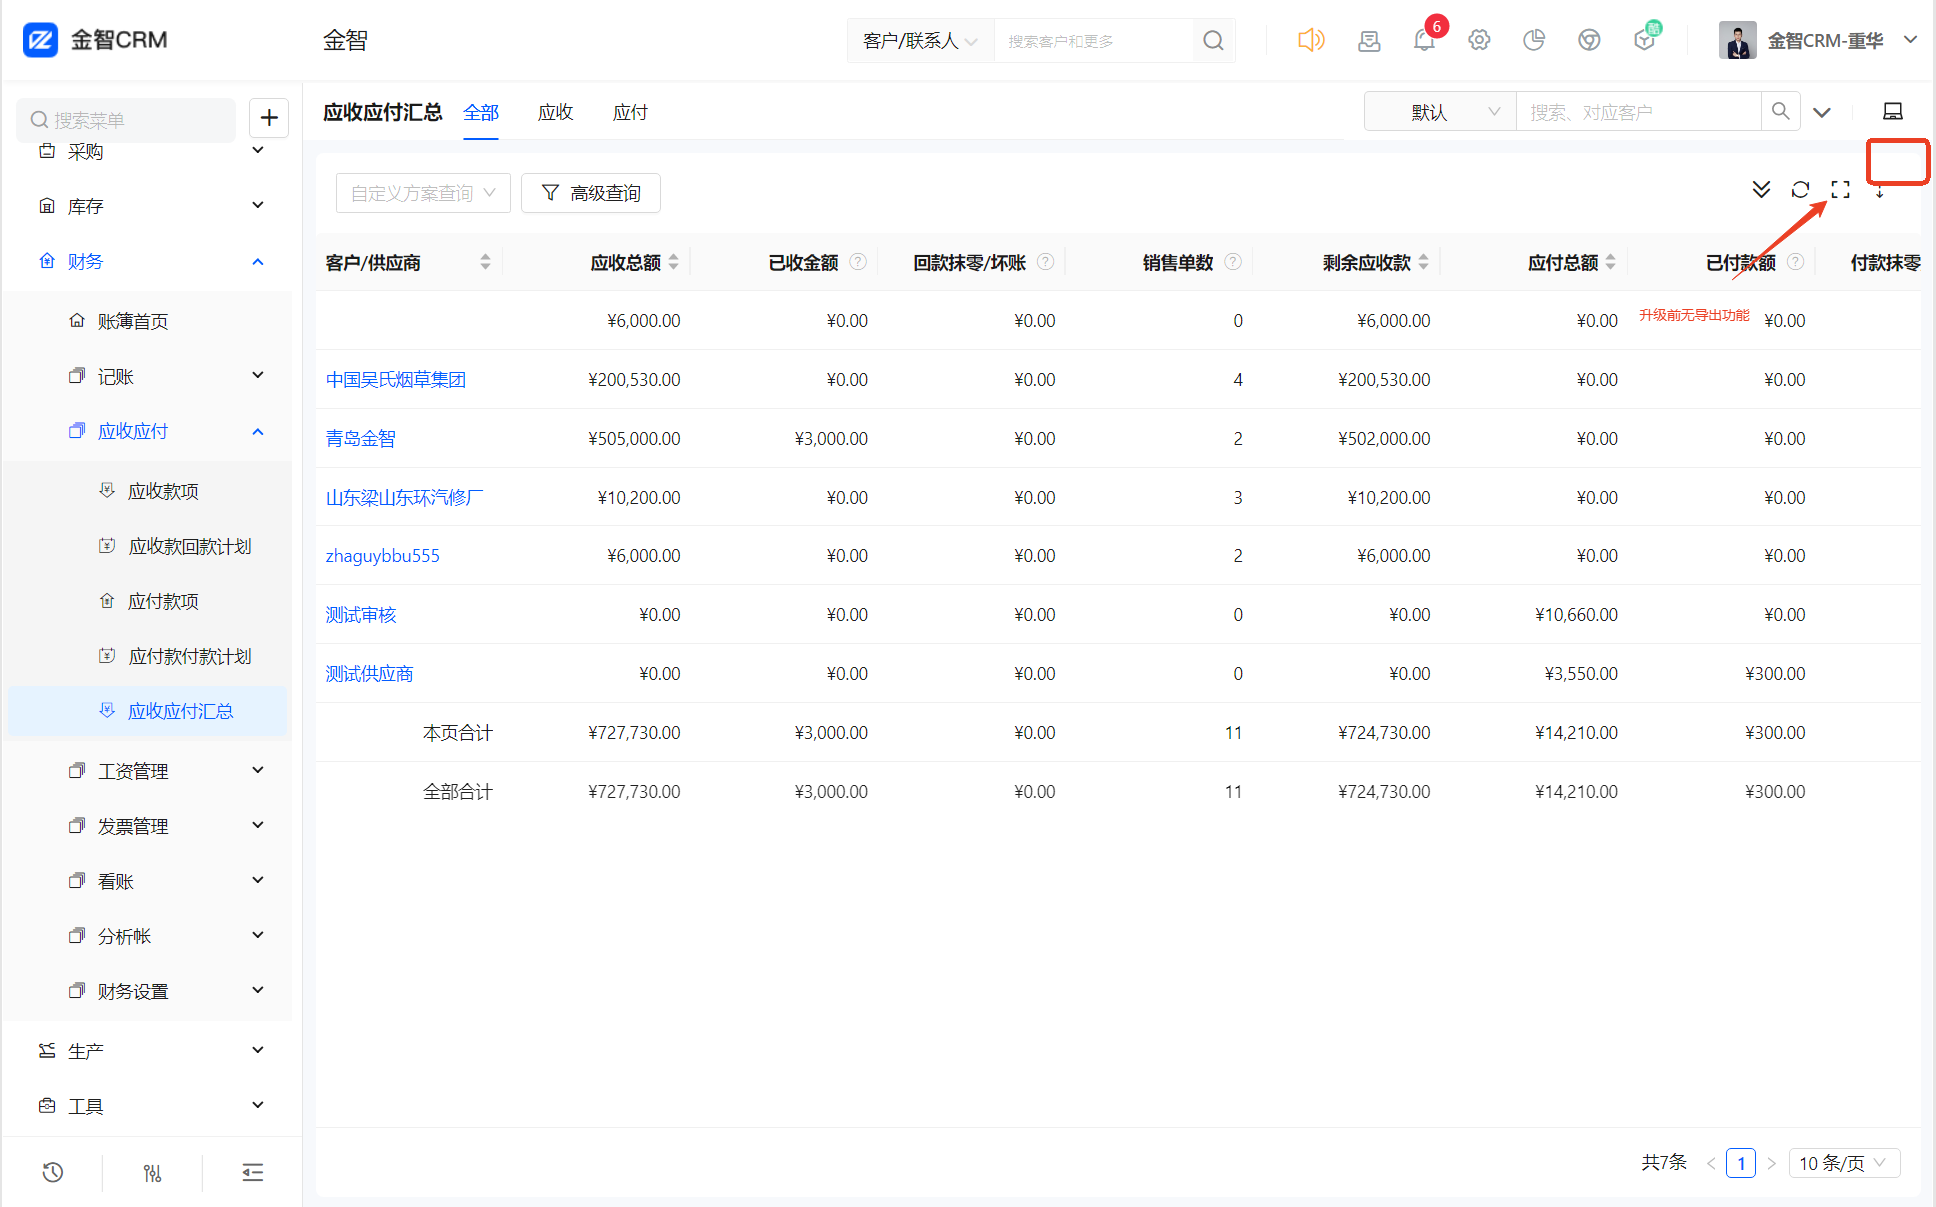Open the announcement speaker icon

[1311, 40]
